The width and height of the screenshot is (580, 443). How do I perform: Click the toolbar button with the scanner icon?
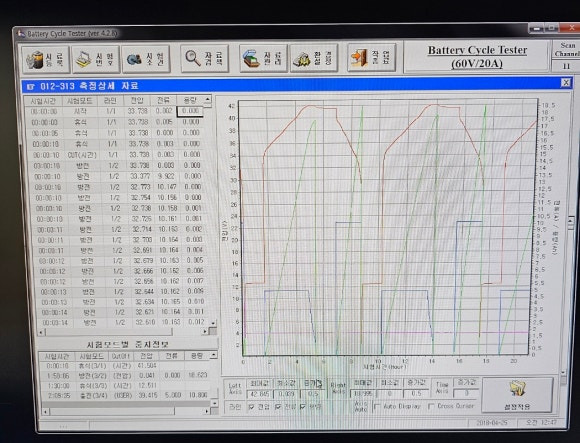pos(263,58)
